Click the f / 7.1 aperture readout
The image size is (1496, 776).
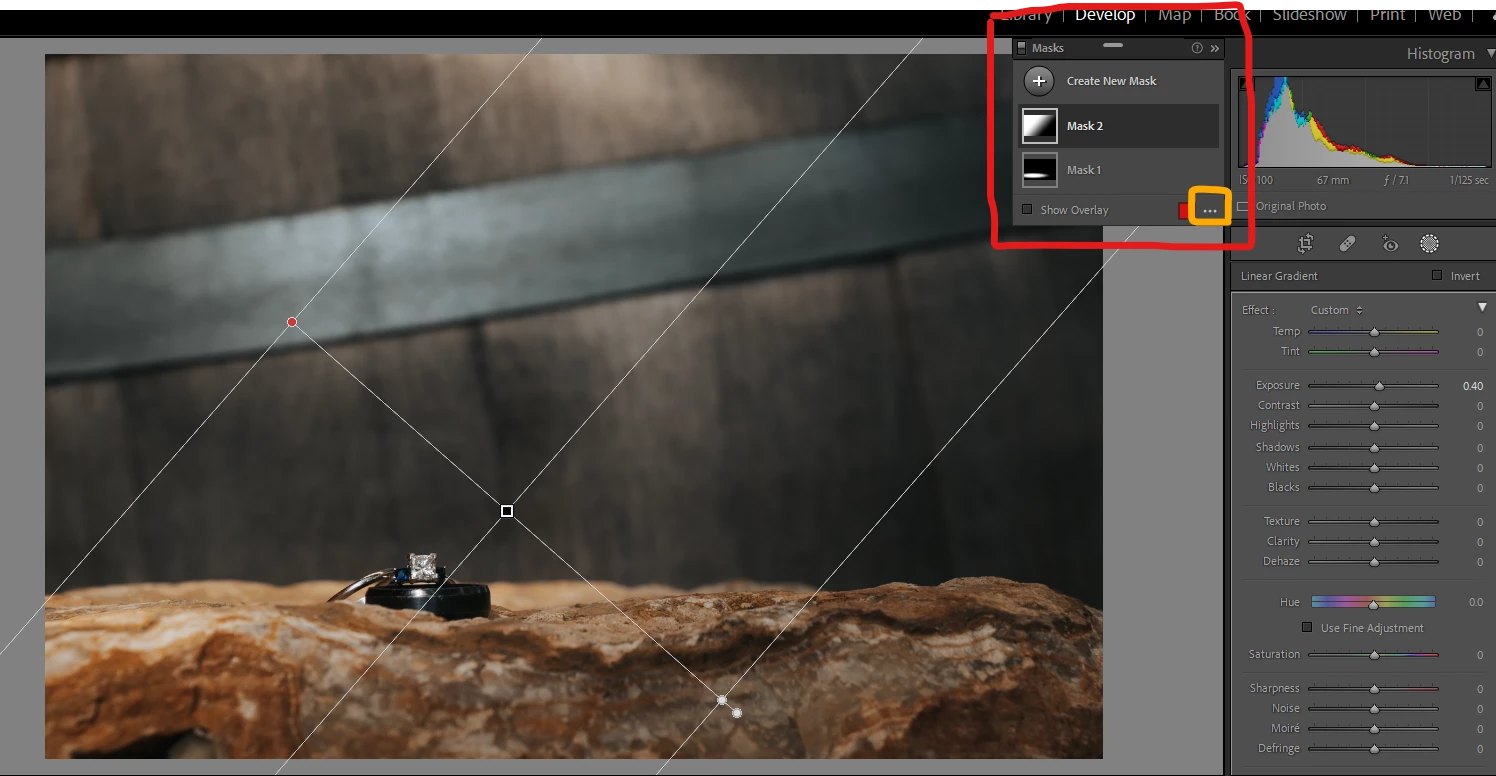pyautogui.click(x=1394, y=180)
